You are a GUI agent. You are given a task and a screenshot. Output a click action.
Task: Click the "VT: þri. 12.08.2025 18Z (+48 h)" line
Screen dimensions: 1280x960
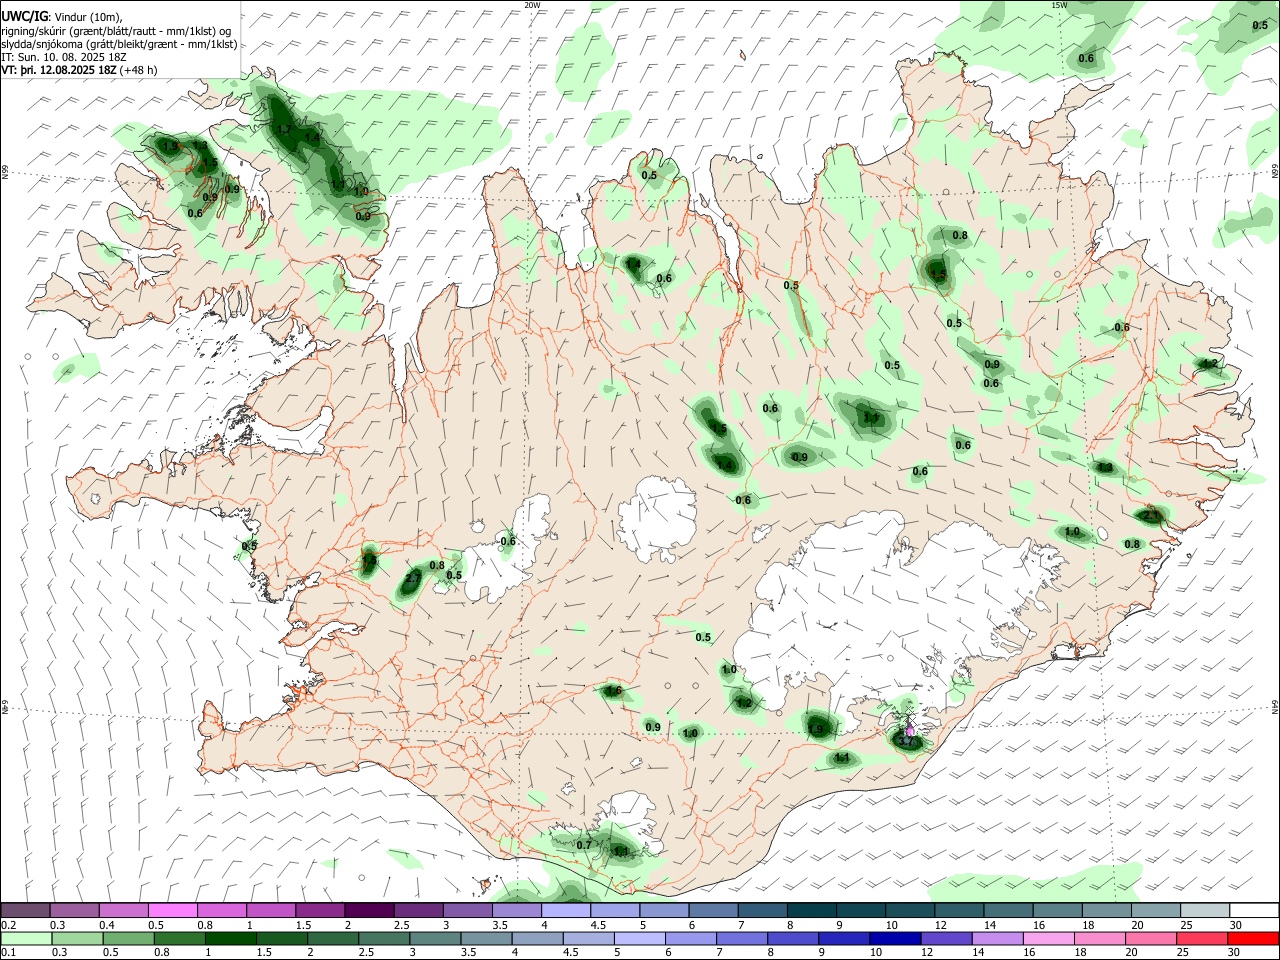[79, 70]
